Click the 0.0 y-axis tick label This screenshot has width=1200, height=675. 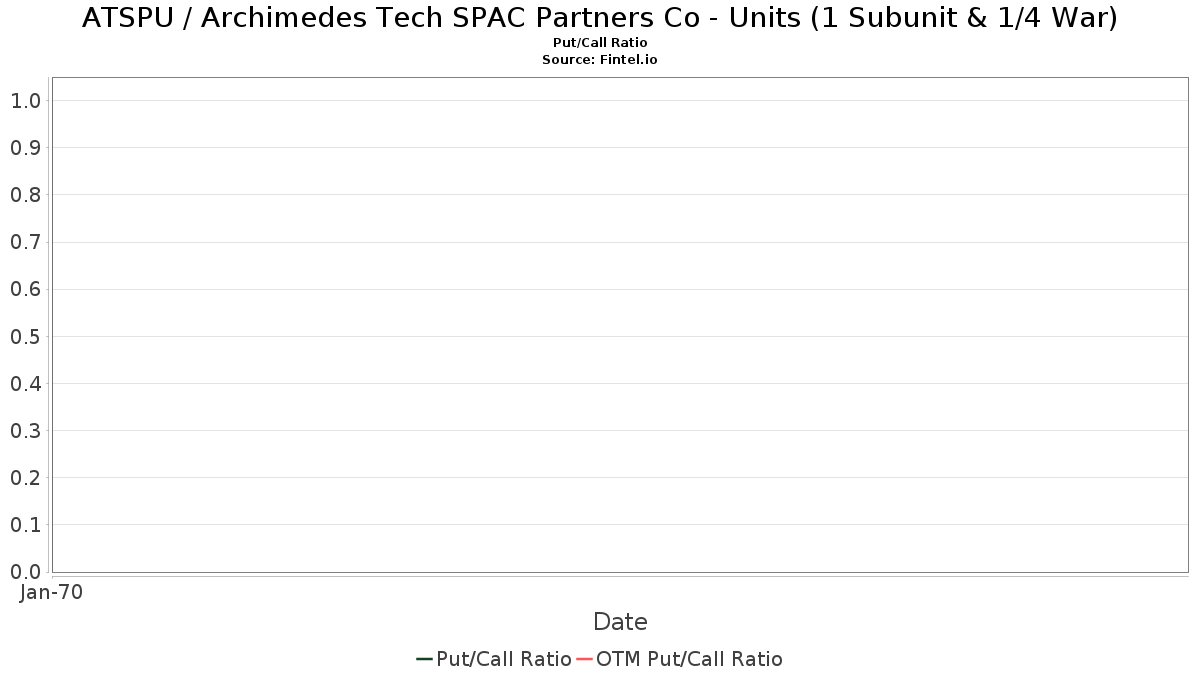[x=25, y=572]
